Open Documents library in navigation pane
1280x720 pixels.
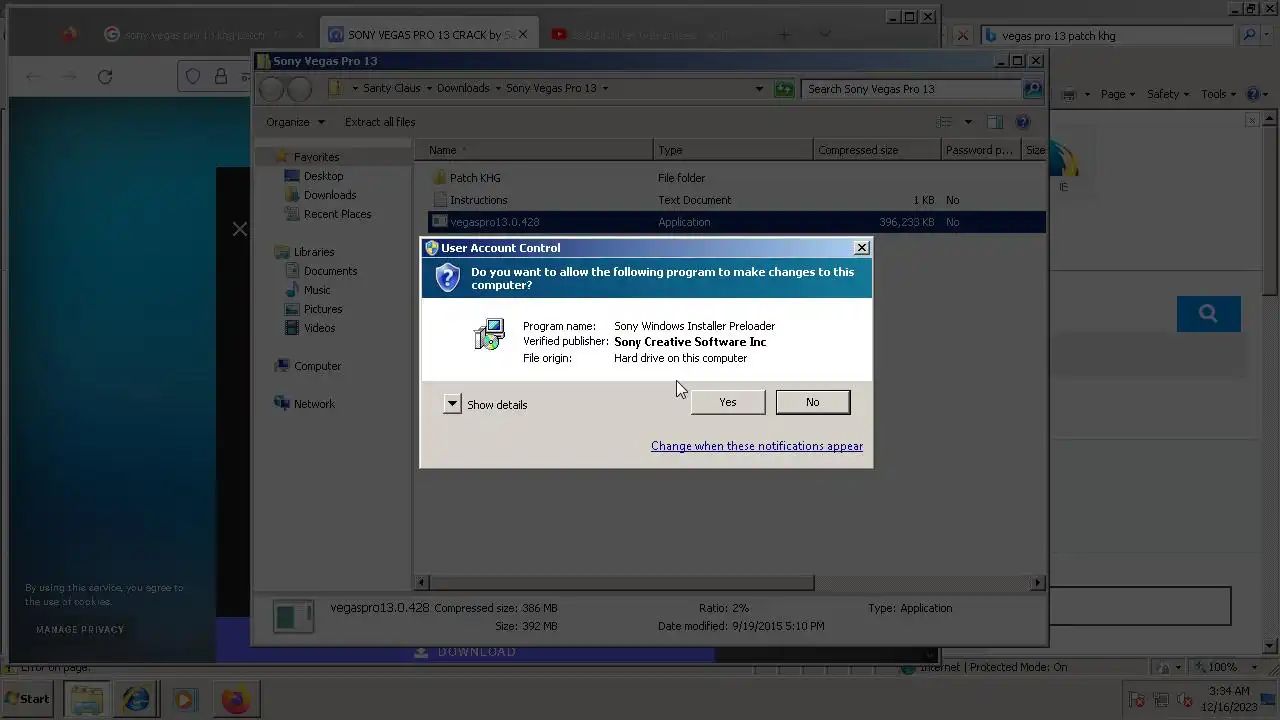[330, 271]
